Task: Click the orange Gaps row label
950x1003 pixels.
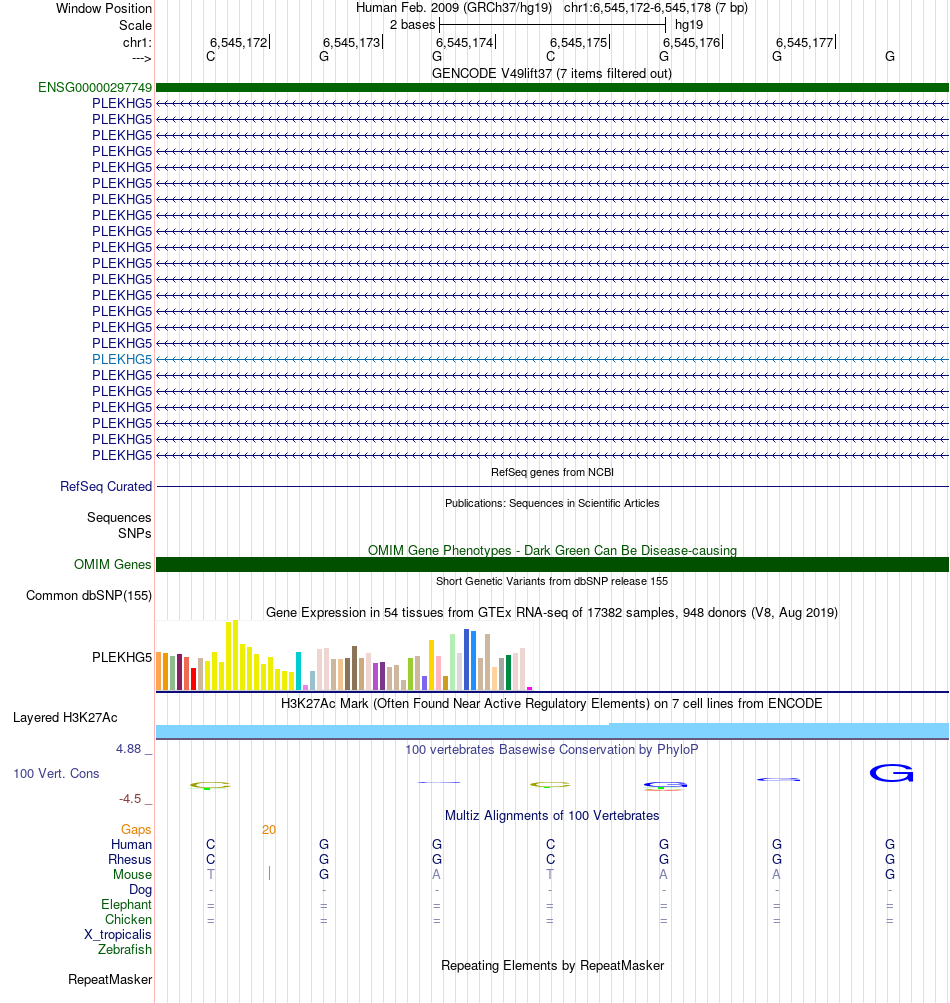Action: click(136, 830)
